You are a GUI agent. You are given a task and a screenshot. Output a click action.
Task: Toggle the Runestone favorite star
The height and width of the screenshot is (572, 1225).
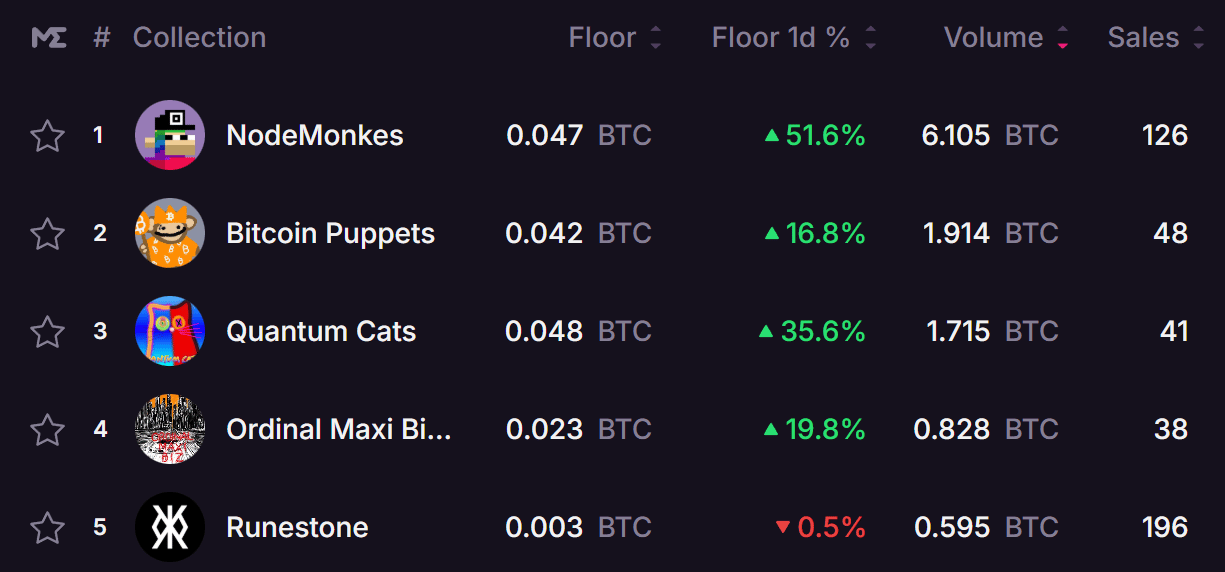click(x=48, y=527)
